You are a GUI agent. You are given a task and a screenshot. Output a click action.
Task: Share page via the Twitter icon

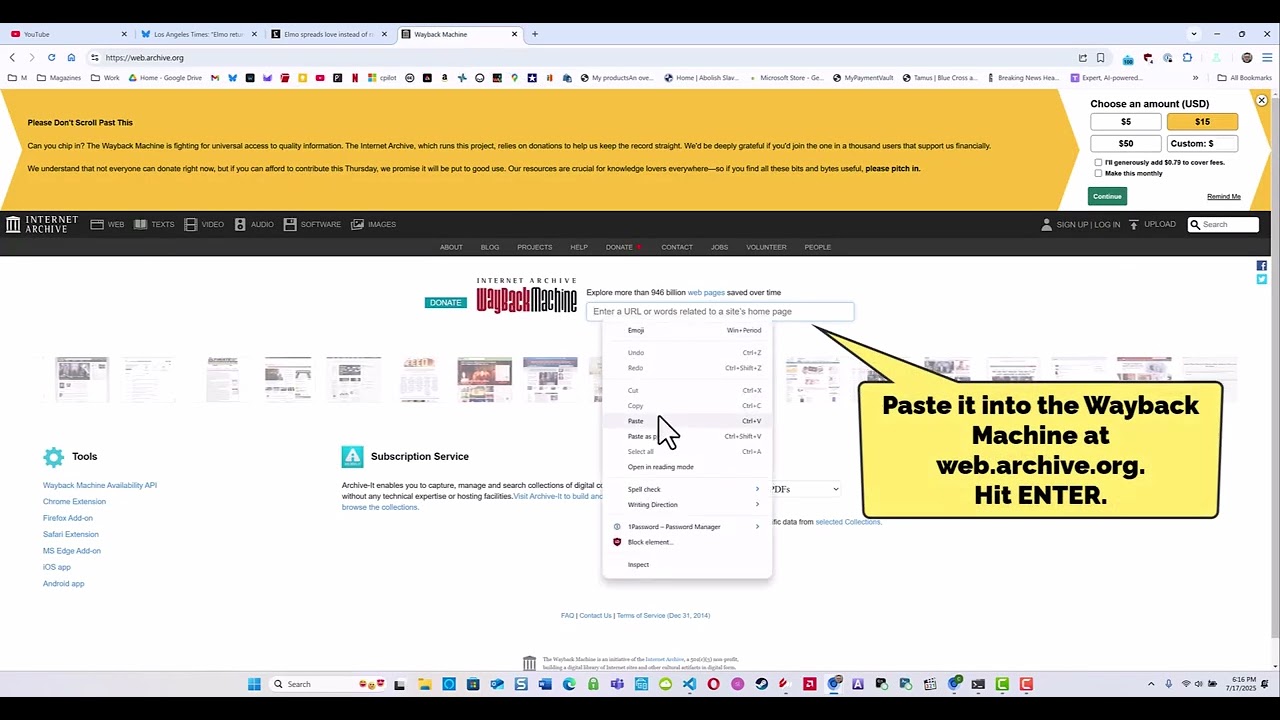pyautogui.click(x=1261, y=279)
